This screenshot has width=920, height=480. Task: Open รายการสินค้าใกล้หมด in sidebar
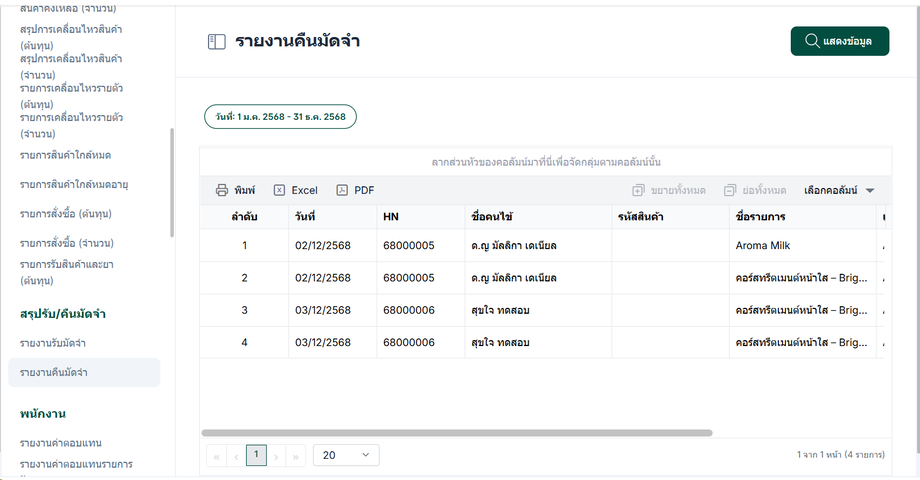pyautogui.click(x=65, y=155)
